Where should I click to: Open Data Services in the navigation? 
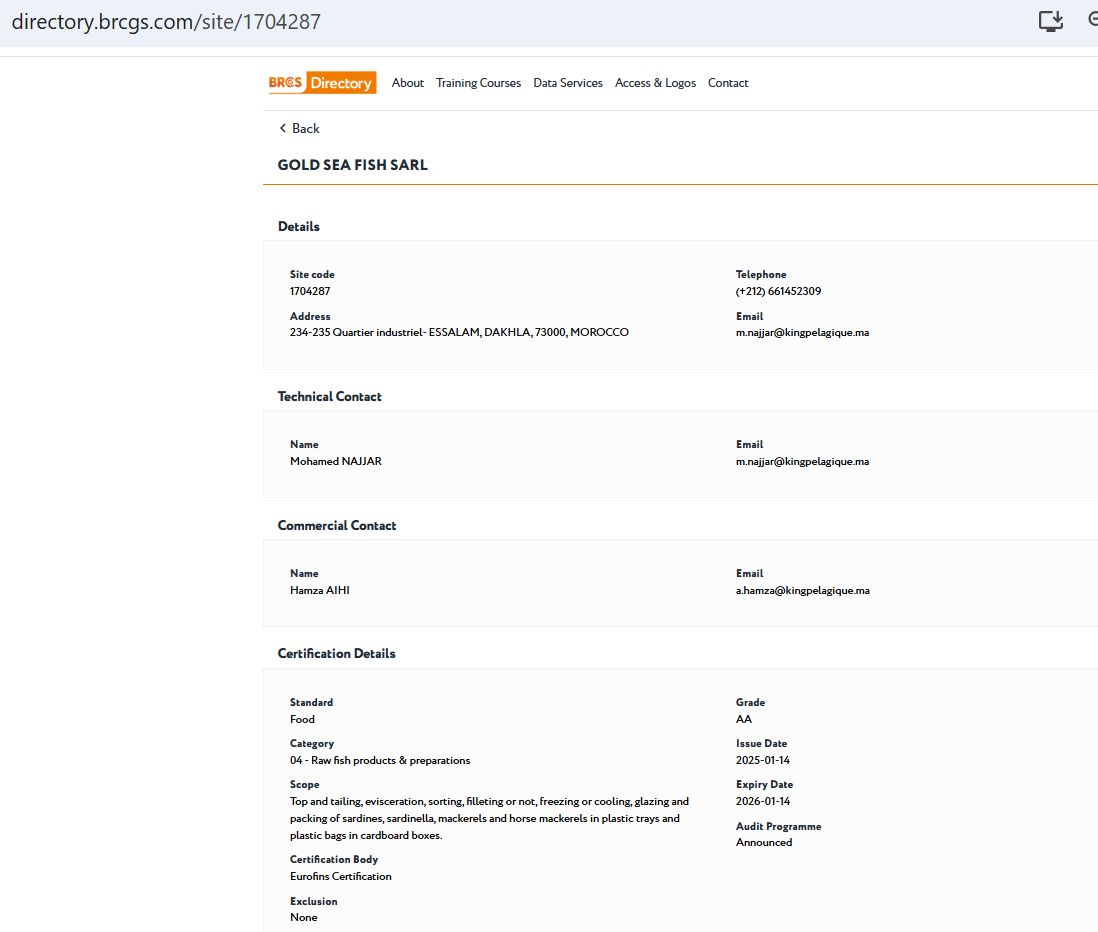(568, 83)
